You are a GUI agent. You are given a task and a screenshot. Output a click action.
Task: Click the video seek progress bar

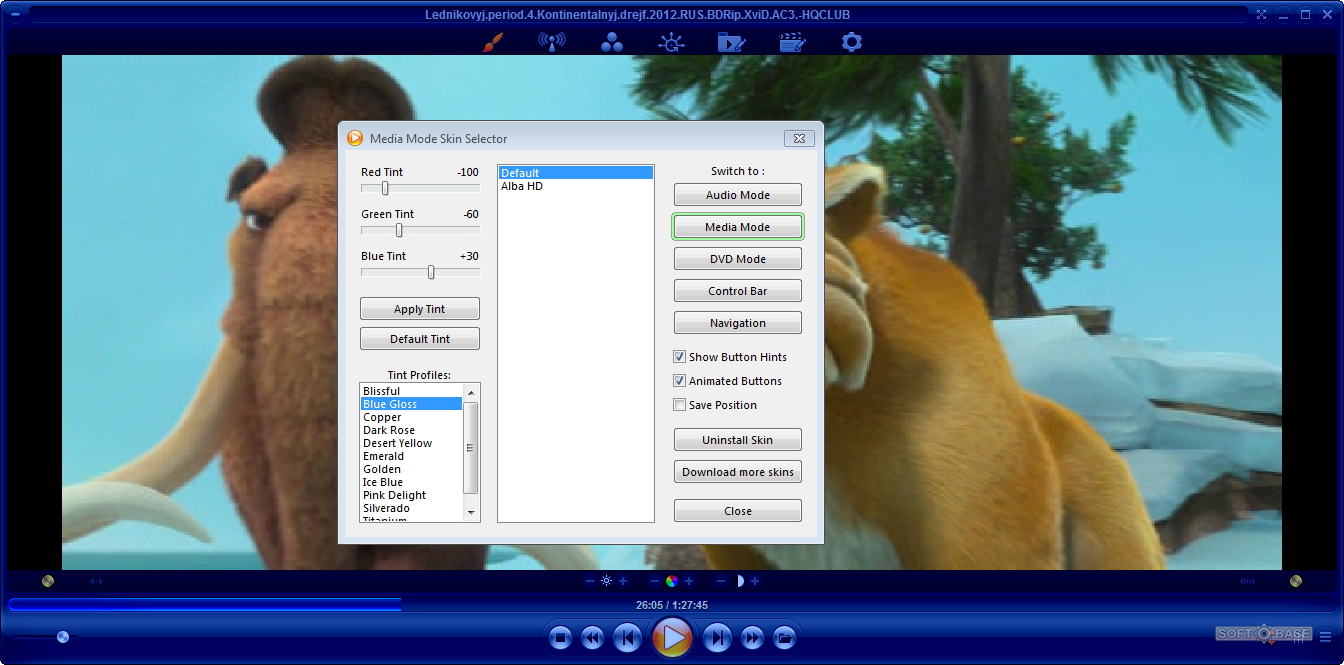[672, 604]
